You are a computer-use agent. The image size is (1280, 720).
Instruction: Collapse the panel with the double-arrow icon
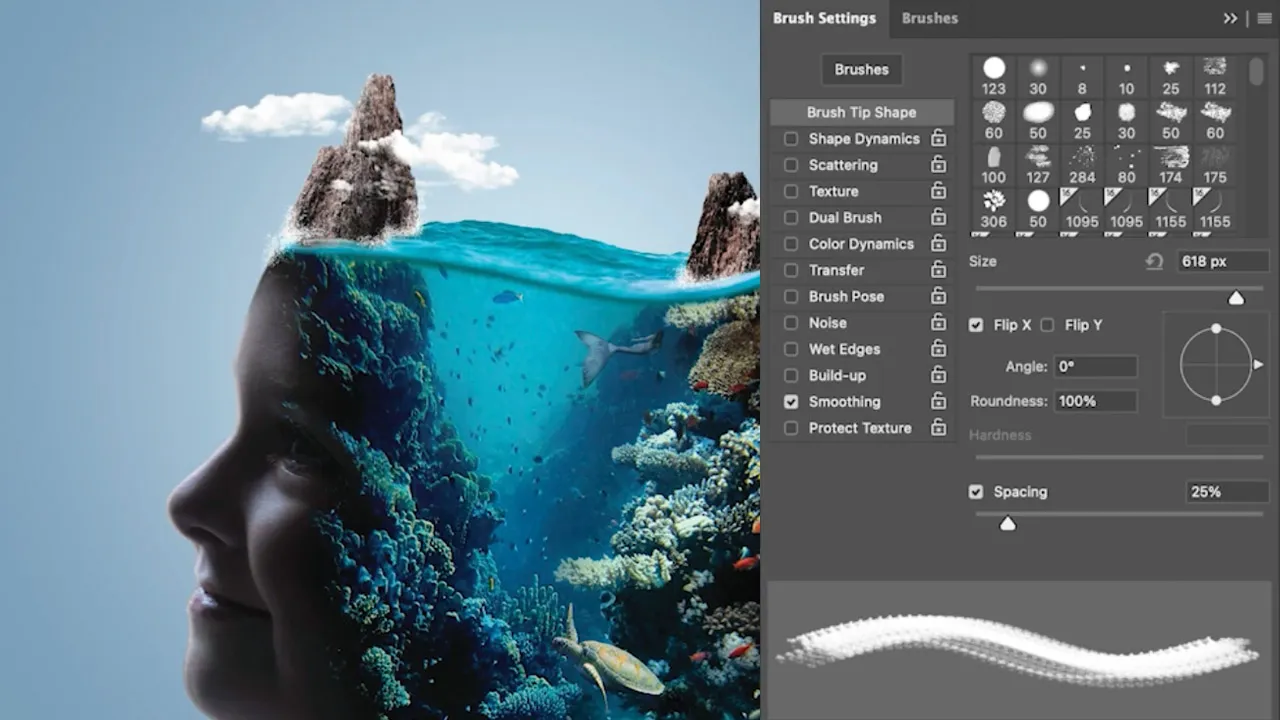1230,18
